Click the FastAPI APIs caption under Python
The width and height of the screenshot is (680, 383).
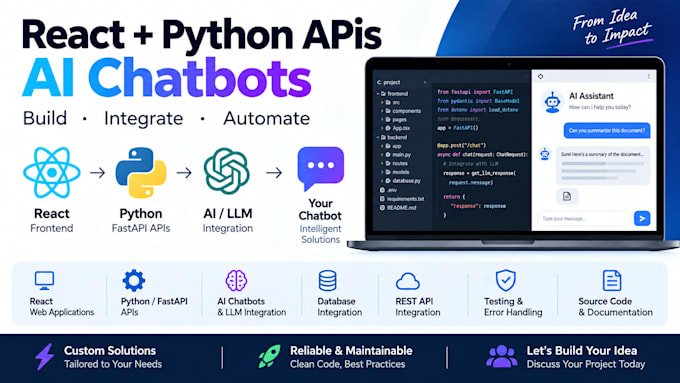point(141,228)
